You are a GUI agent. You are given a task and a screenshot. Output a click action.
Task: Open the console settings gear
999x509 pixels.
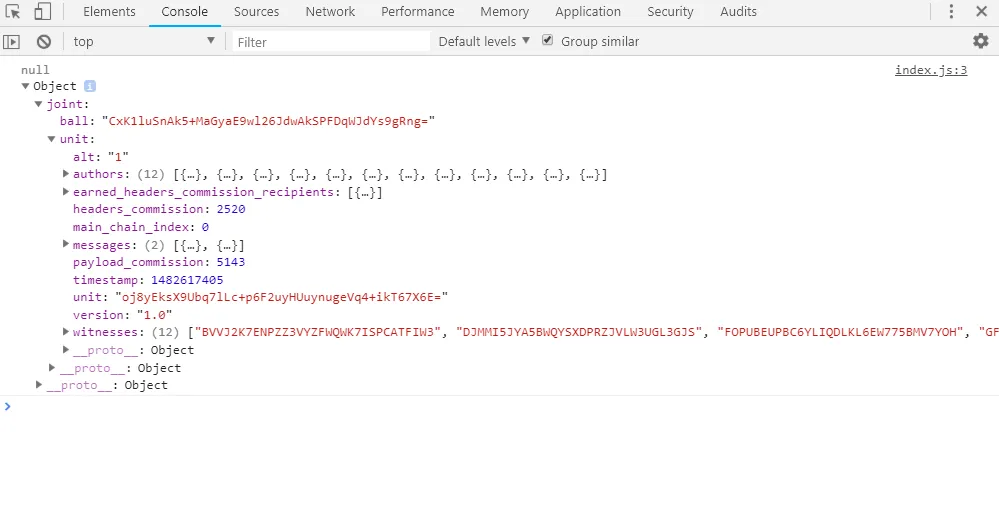[x=981, y=41]
